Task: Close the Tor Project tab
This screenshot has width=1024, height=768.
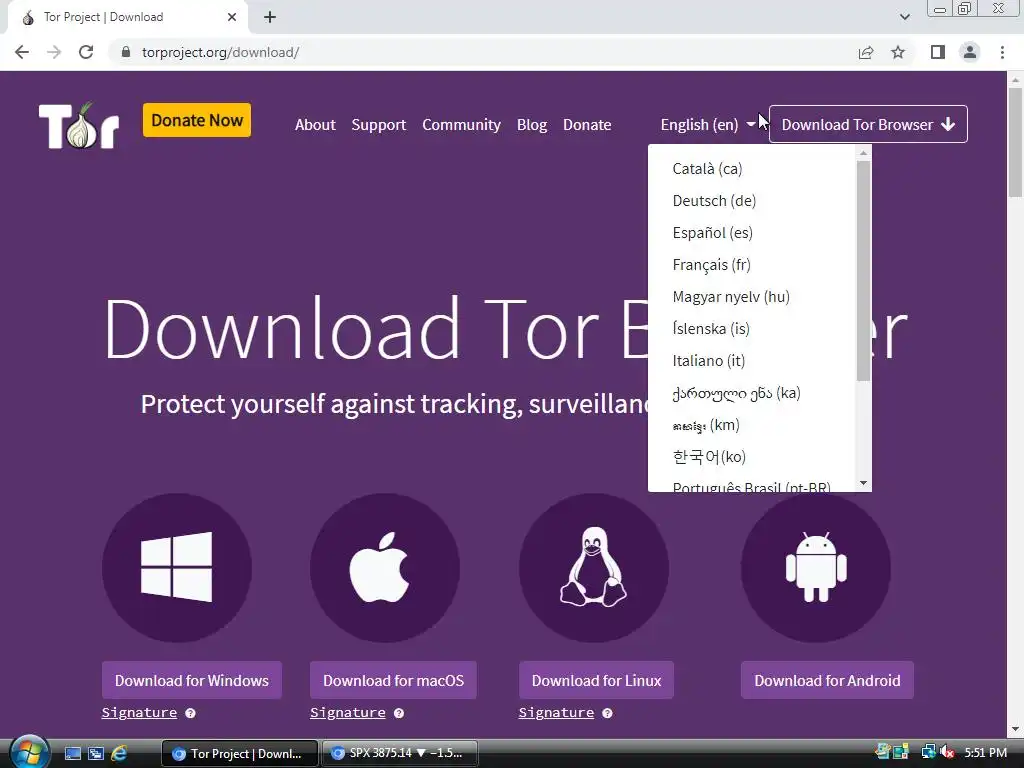Action: (232, 17)
